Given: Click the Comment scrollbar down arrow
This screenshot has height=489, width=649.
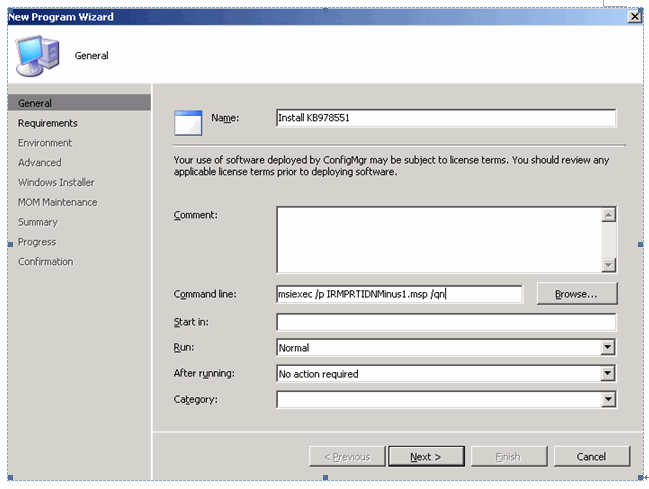Looking at the screenshot, I should coord(608,265).
